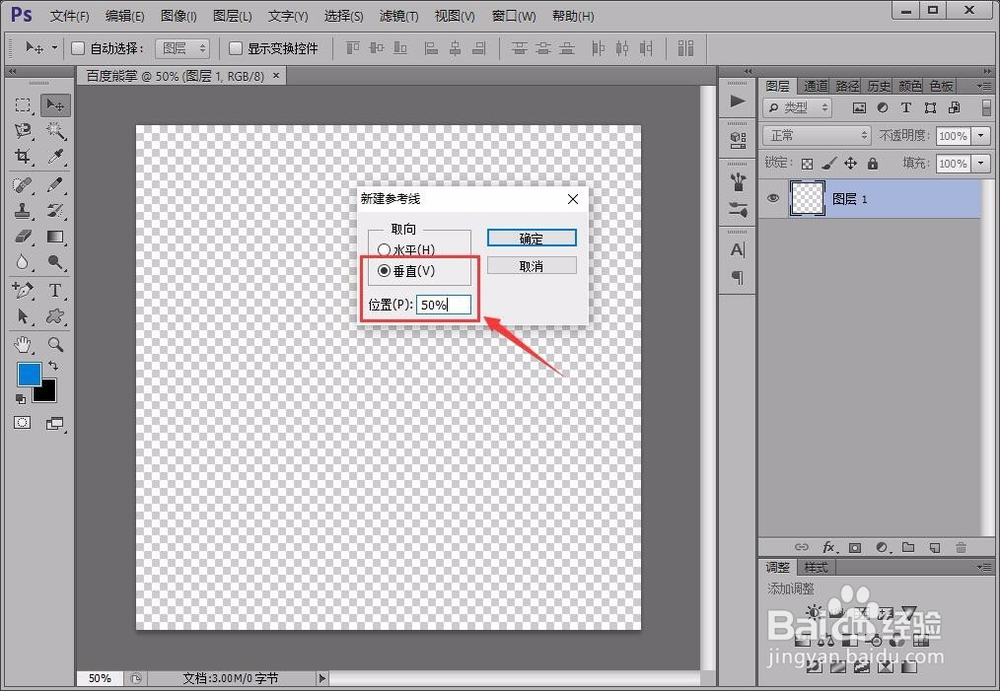Select the Pen tool
The image size is (1000, 691).
click(23, 290)
